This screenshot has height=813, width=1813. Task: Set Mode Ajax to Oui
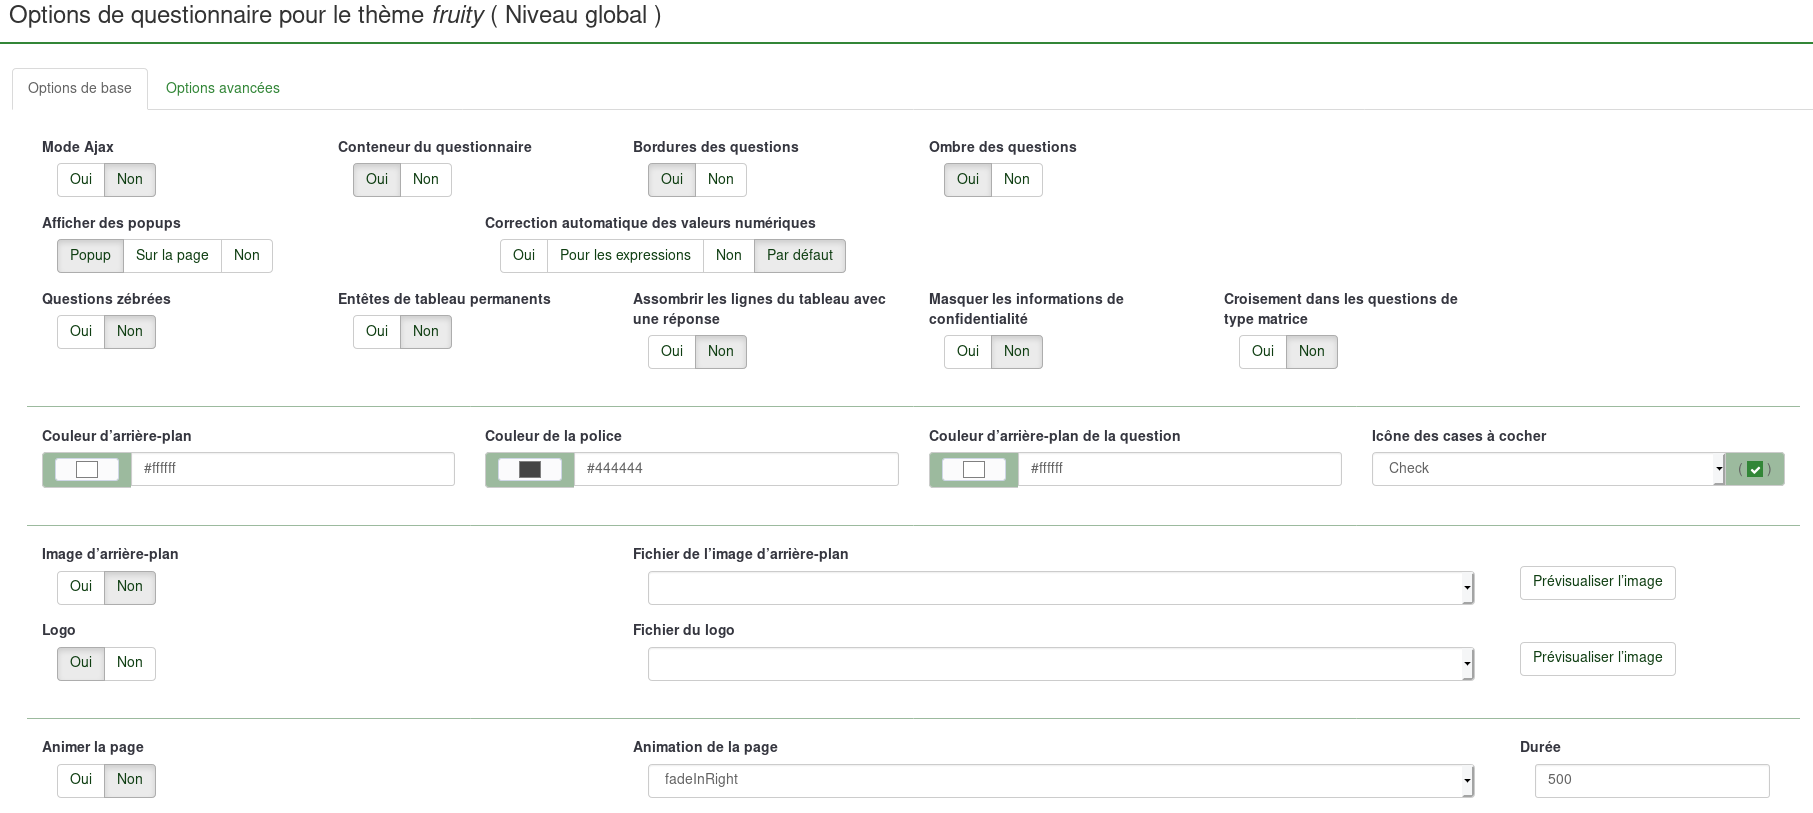[81, 180]
